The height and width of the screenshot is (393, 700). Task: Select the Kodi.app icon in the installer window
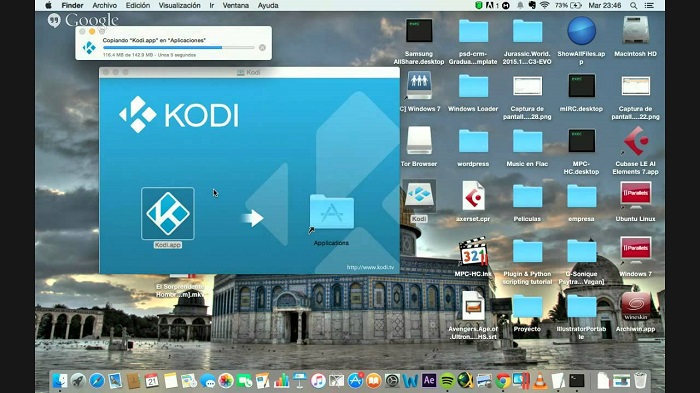[x=168, y=213]
